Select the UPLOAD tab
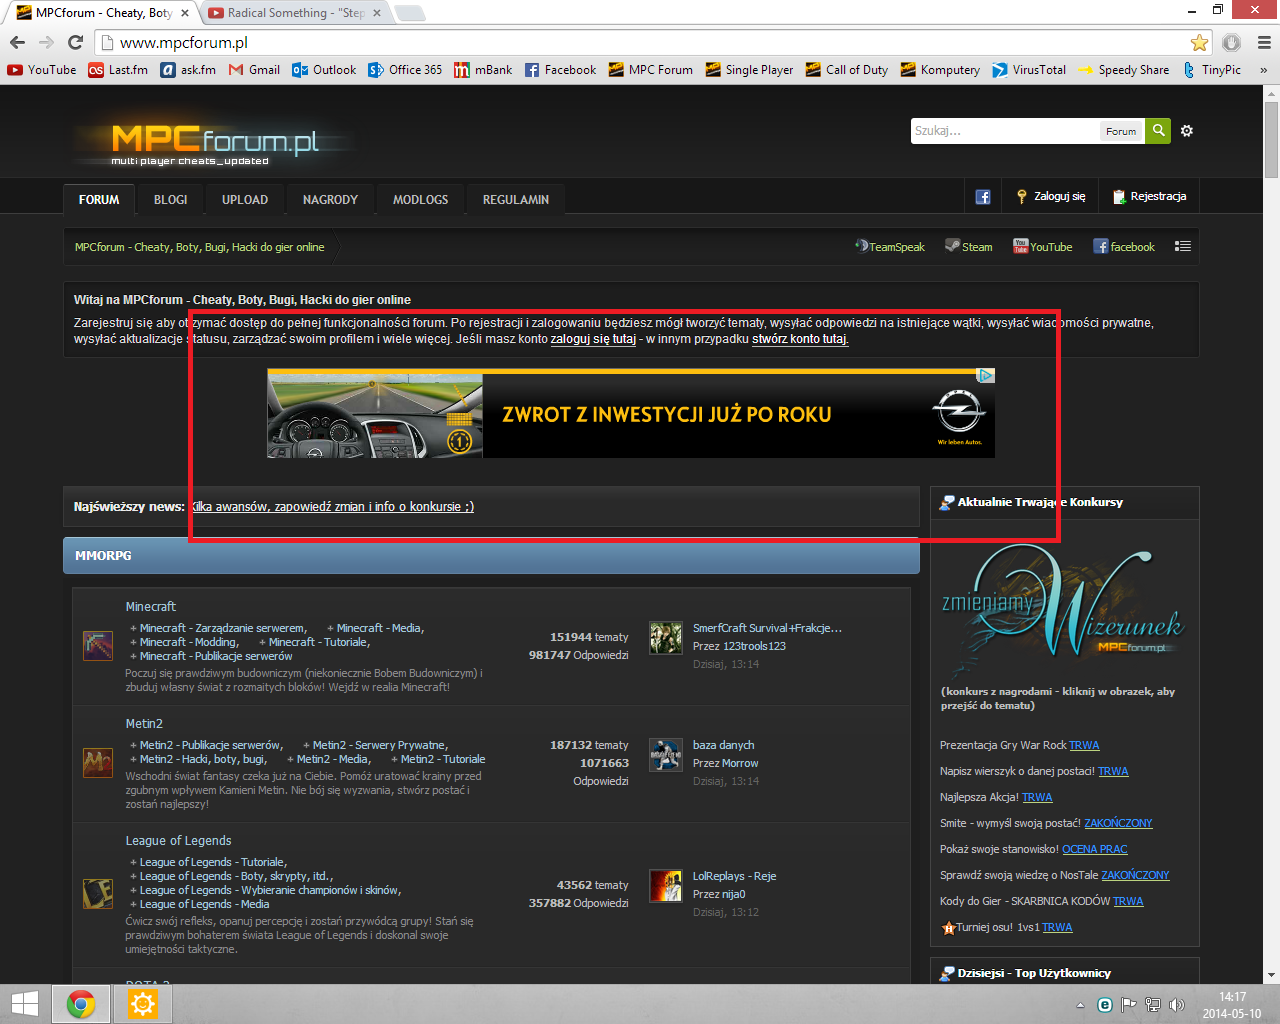 pyautogui.click(x=245, y=199)
